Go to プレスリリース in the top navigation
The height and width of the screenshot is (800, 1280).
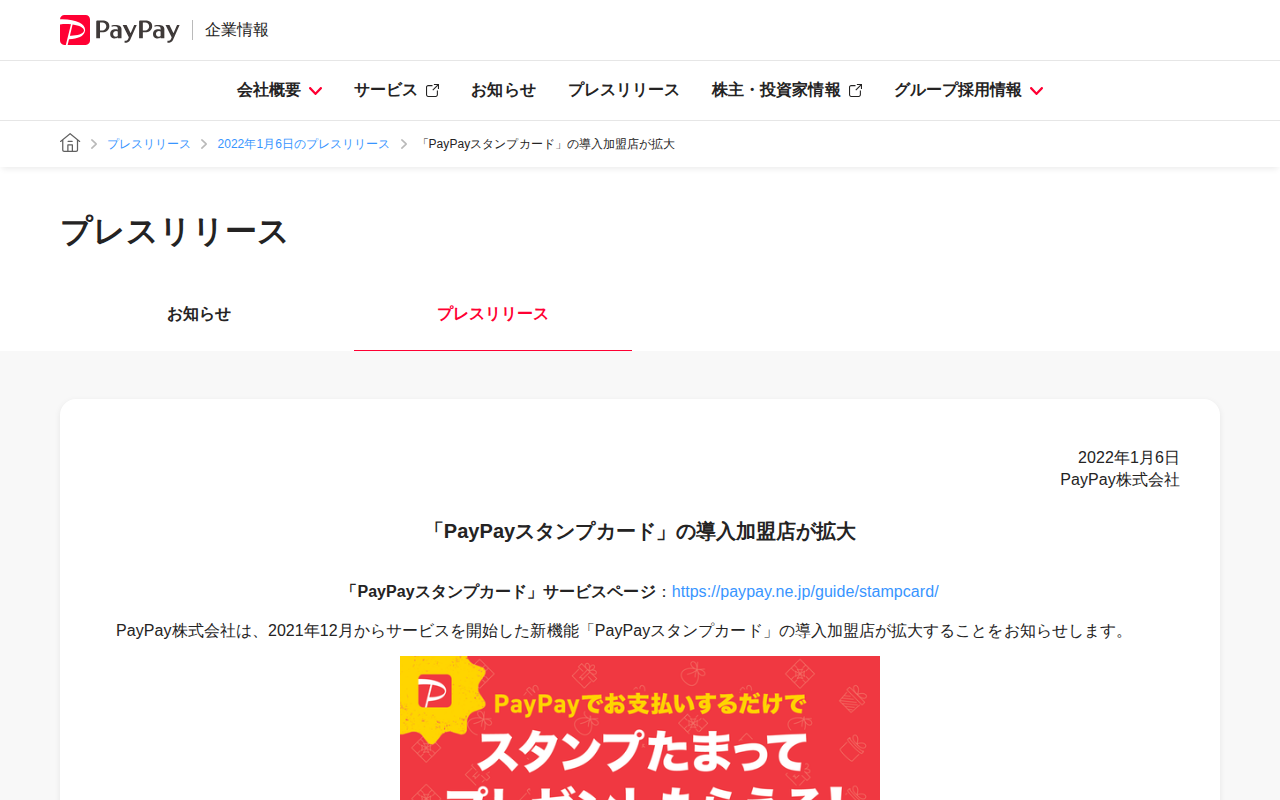623,90
